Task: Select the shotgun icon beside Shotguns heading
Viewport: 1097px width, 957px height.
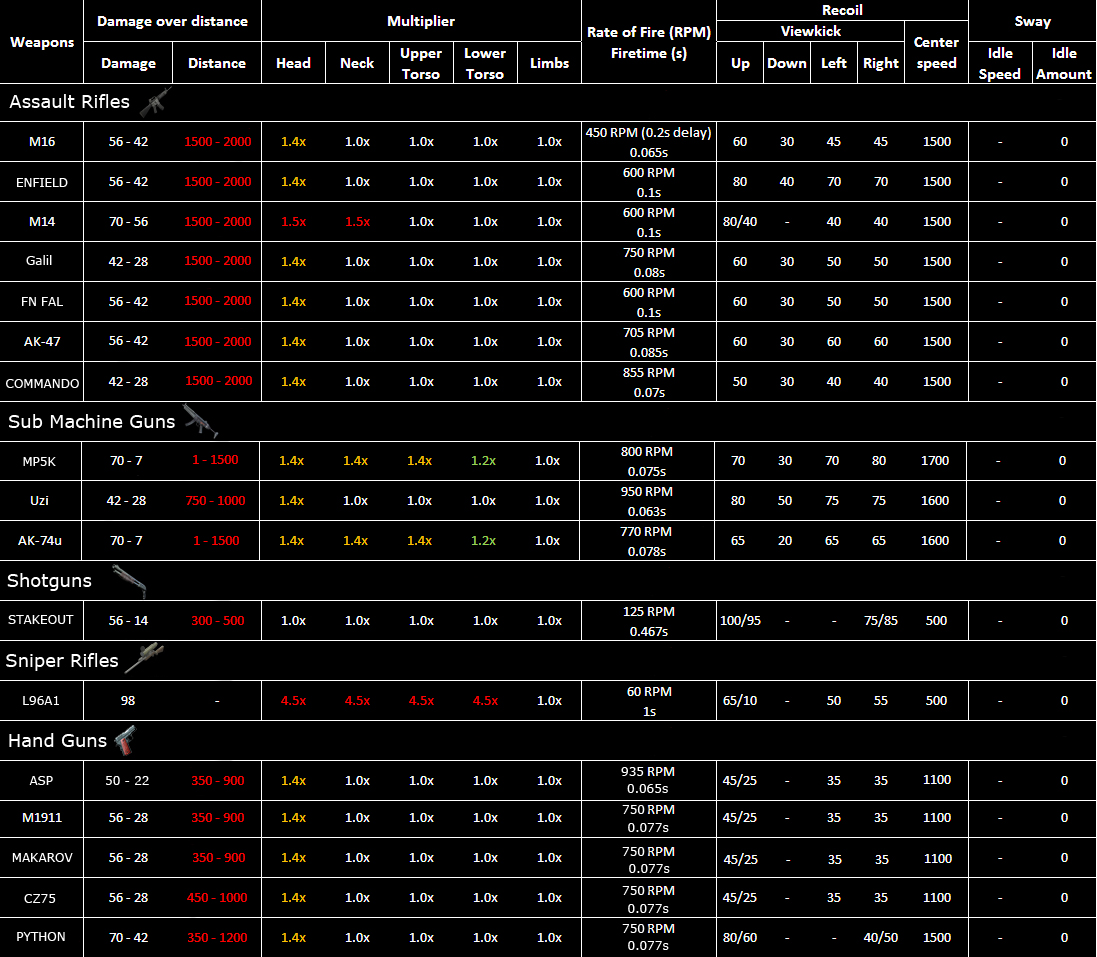Action: pos(129,580)
